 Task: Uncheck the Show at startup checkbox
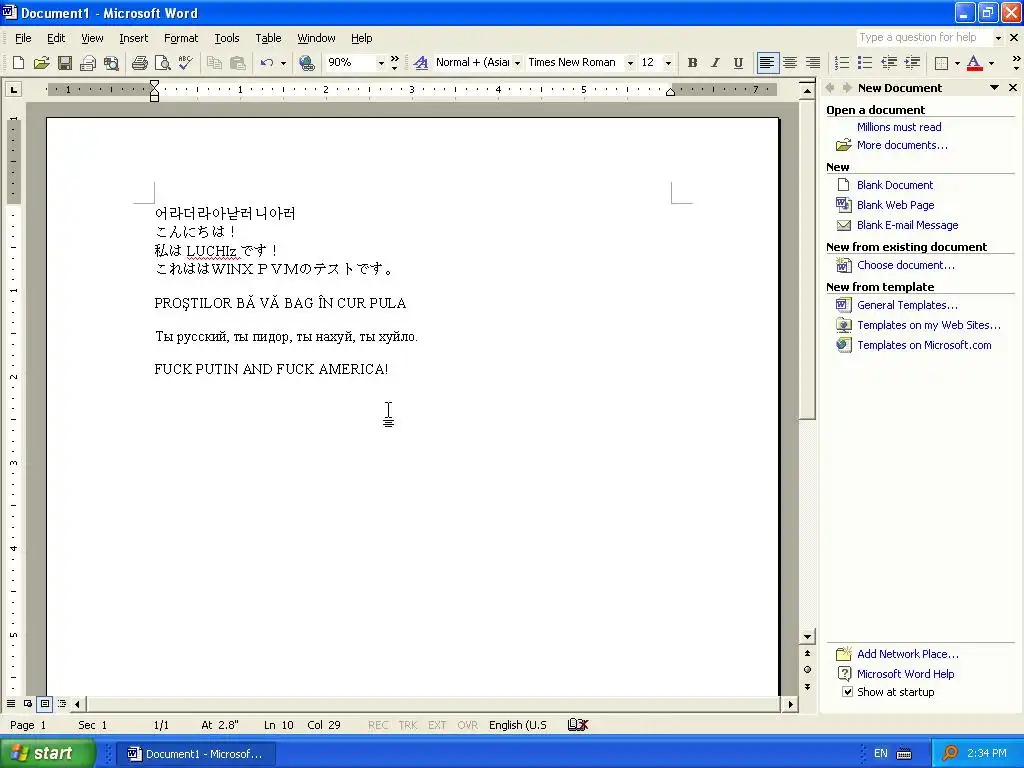tap(848, 692)
